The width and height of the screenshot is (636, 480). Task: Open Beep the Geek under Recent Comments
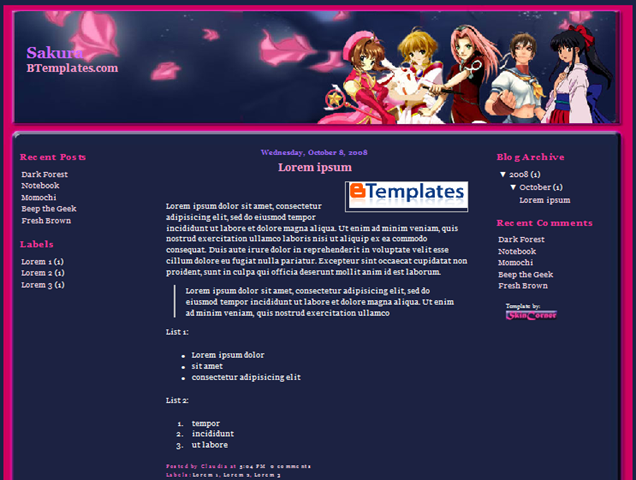pyautogui.click(x=525, y=274)
